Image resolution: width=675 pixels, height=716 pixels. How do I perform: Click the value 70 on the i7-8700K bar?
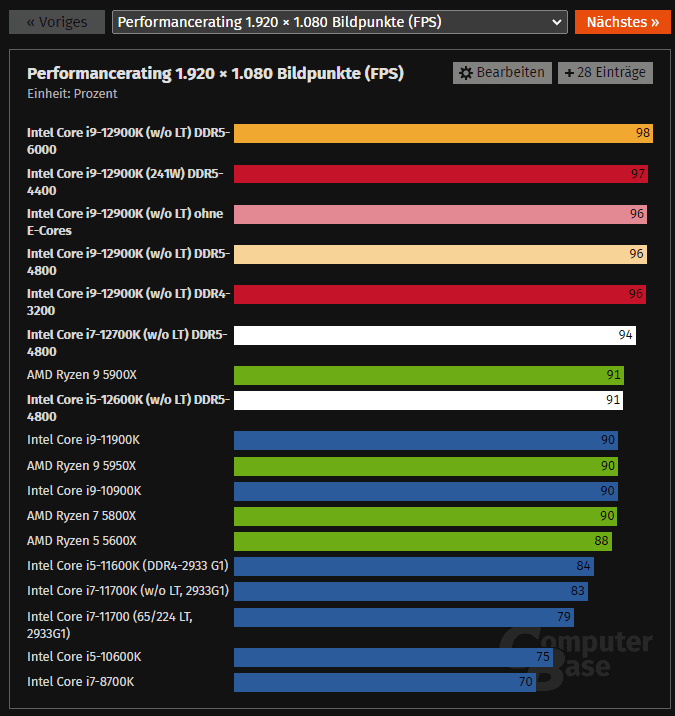point(525,682)
